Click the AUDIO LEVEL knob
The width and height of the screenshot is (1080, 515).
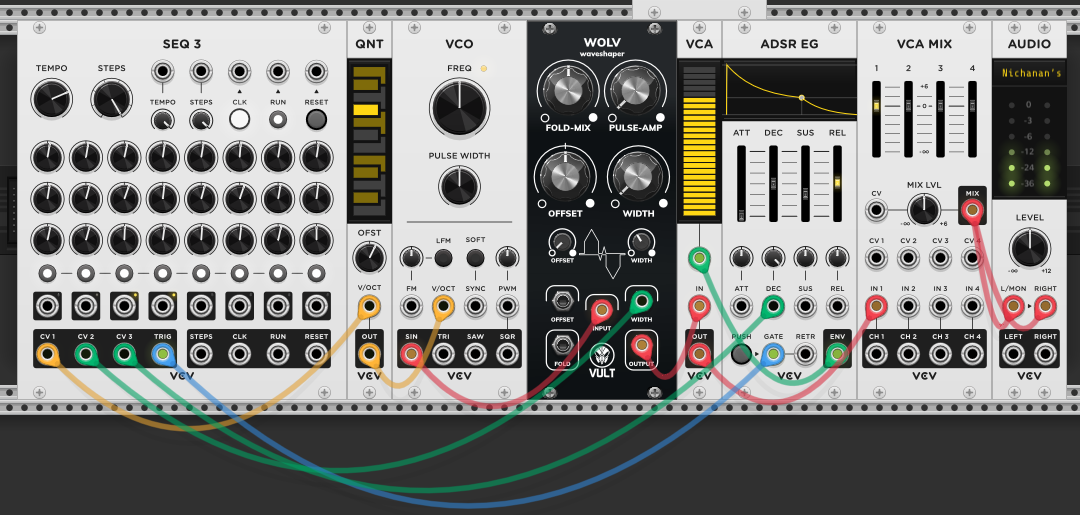[x=1030, y=249]
